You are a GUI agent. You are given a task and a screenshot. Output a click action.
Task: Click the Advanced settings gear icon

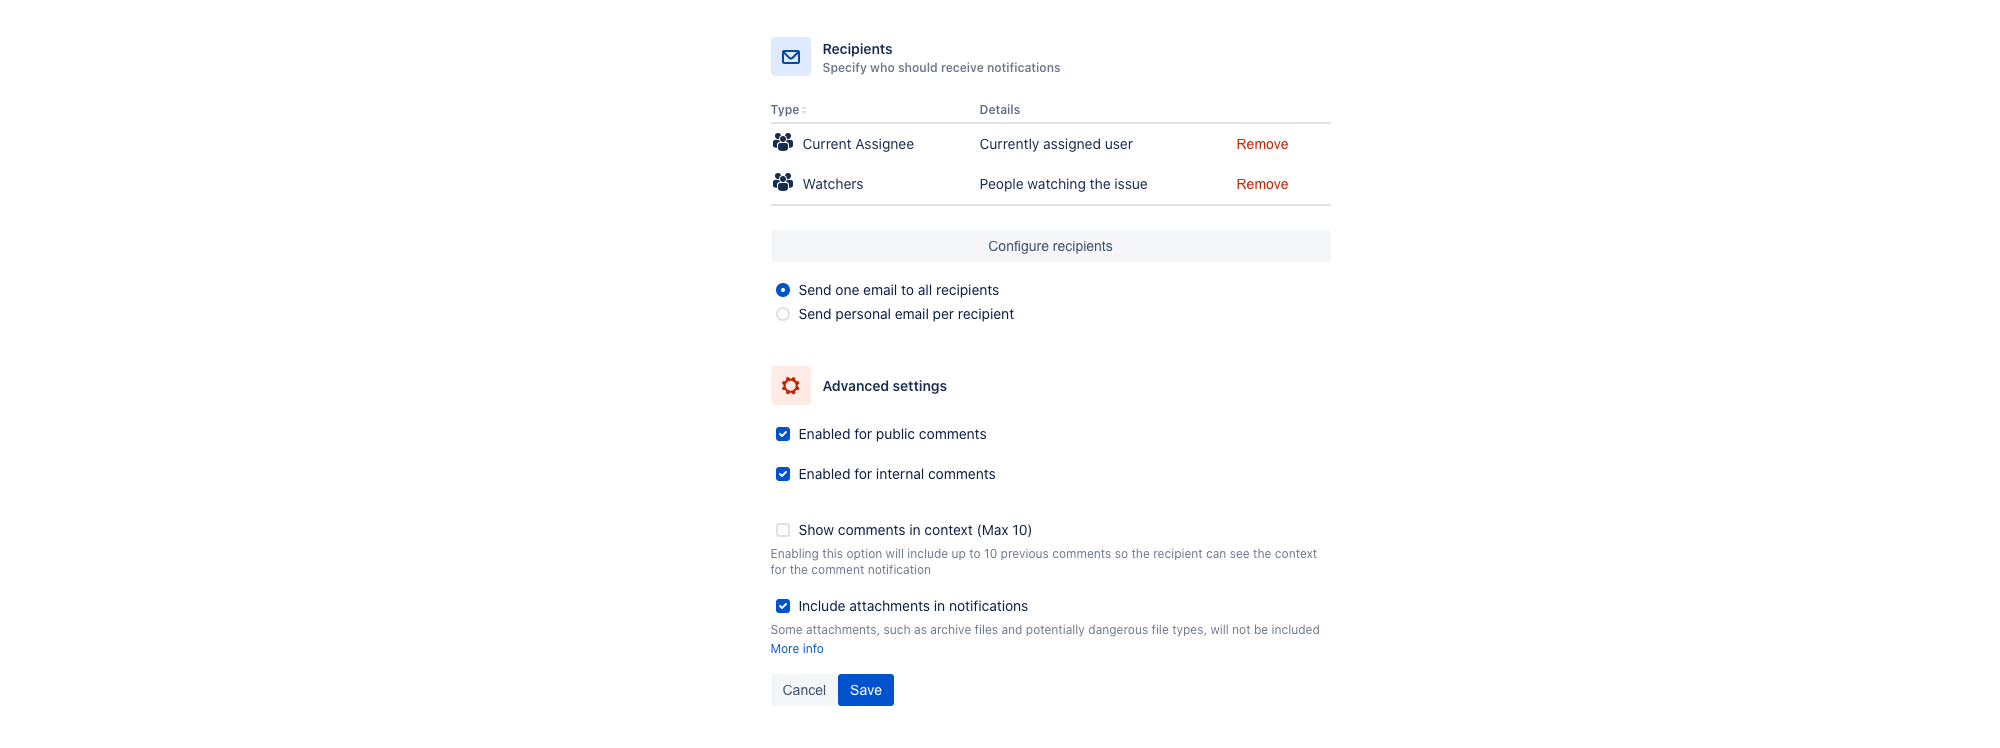(790, 386)
